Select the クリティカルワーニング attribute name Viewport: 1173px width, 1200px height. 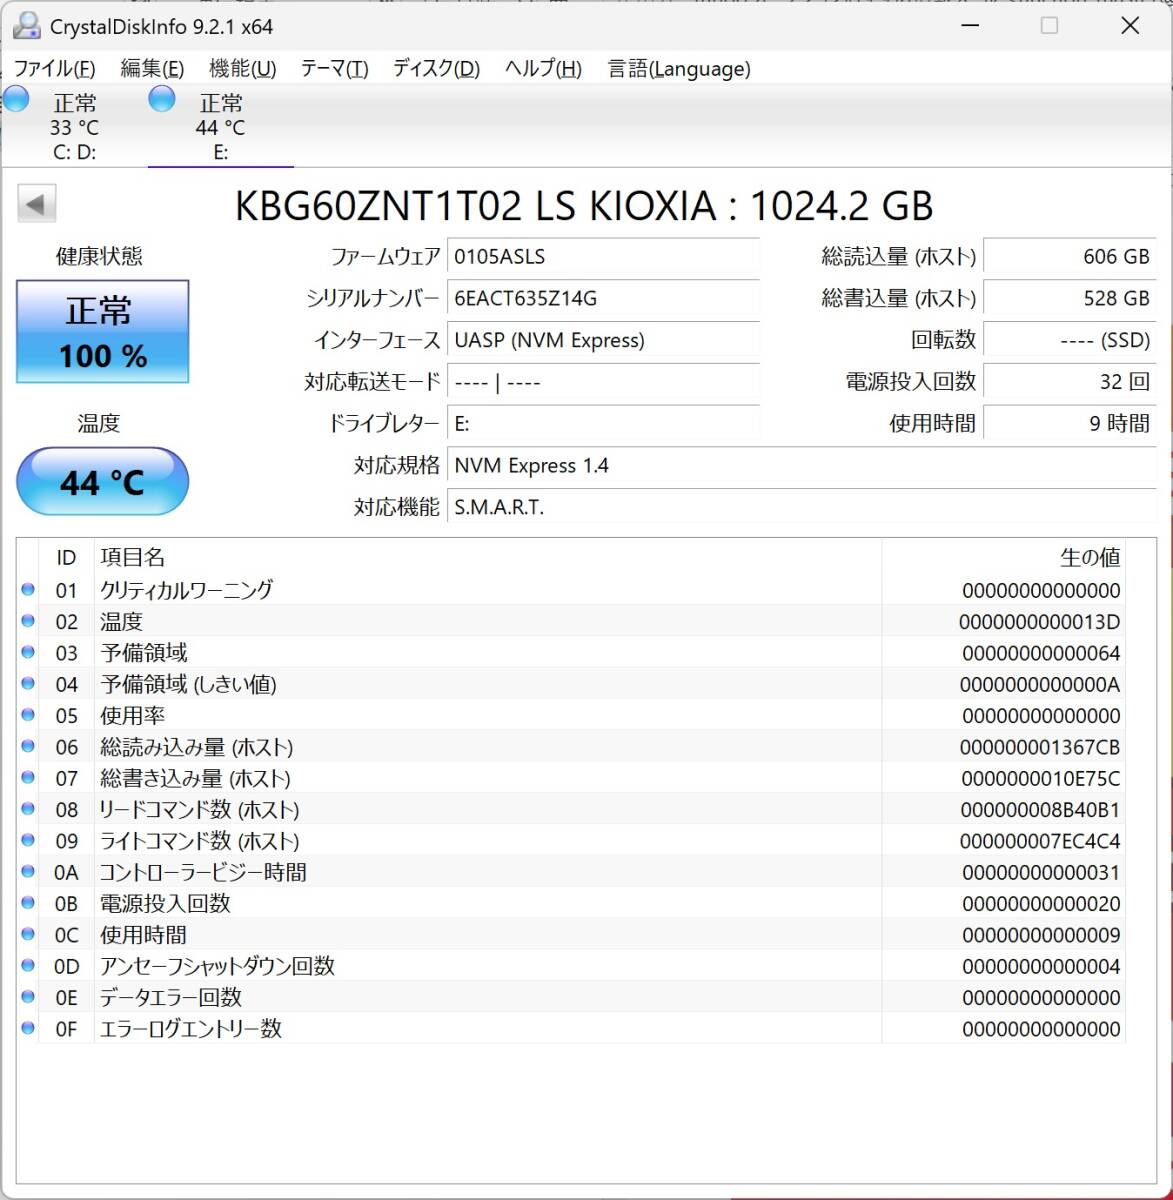coord(186,590)
